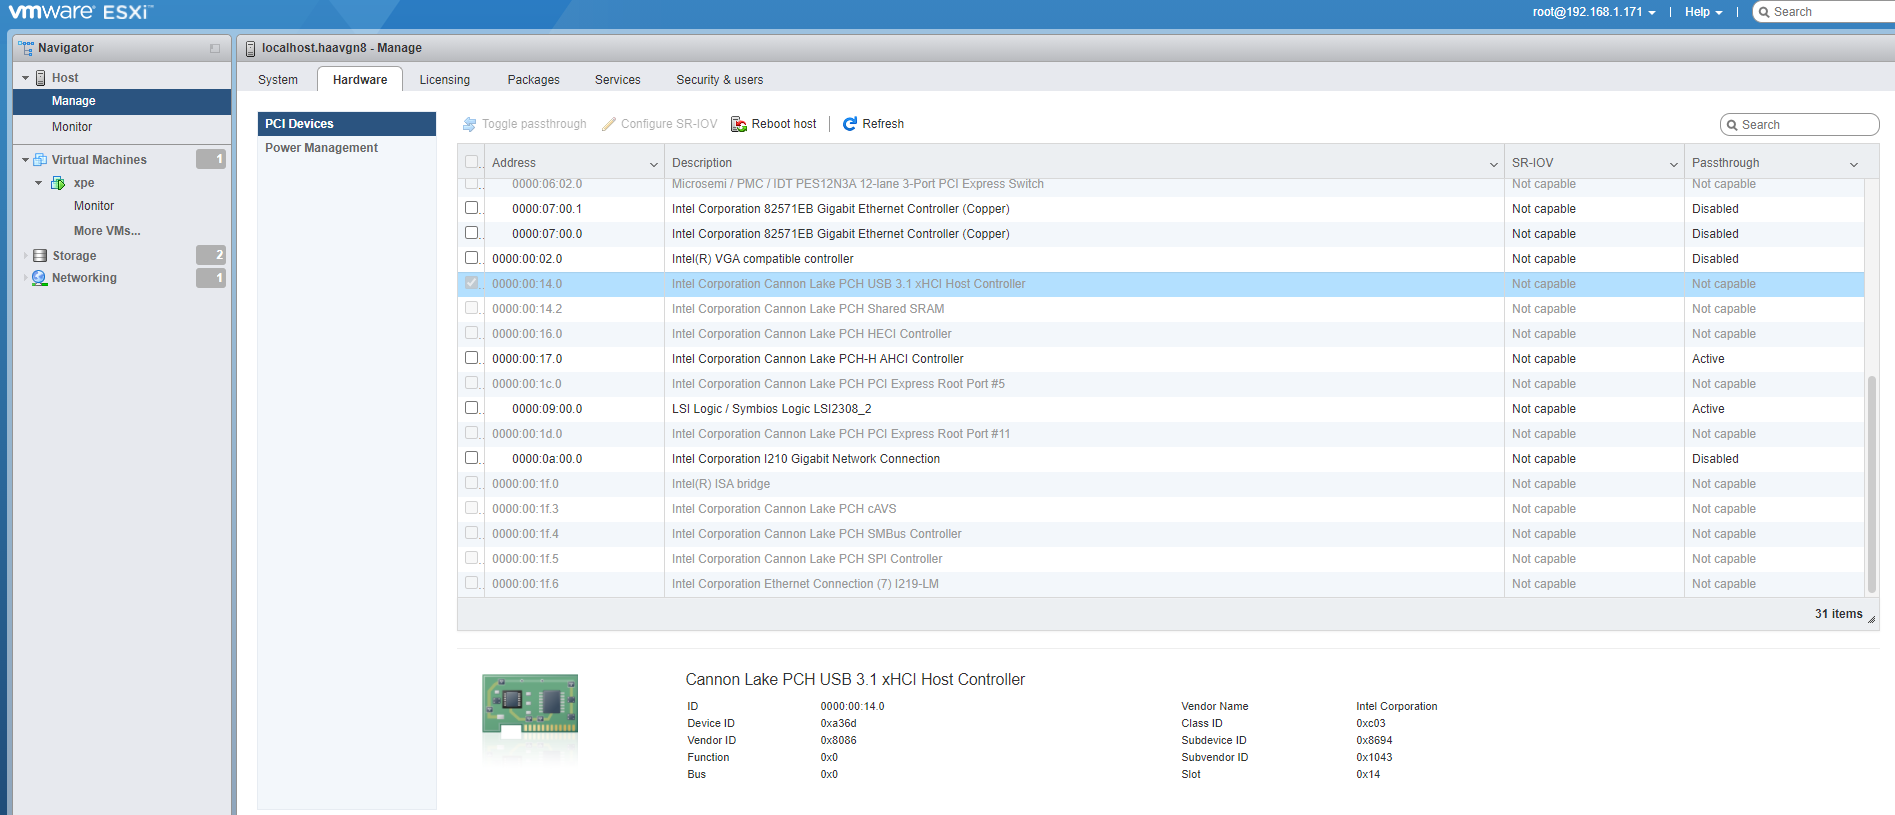Check the box for 0000:00:17.0 AHCI Controller
The width and height of the screenshot is (1895, 815).
coord(472,358)
